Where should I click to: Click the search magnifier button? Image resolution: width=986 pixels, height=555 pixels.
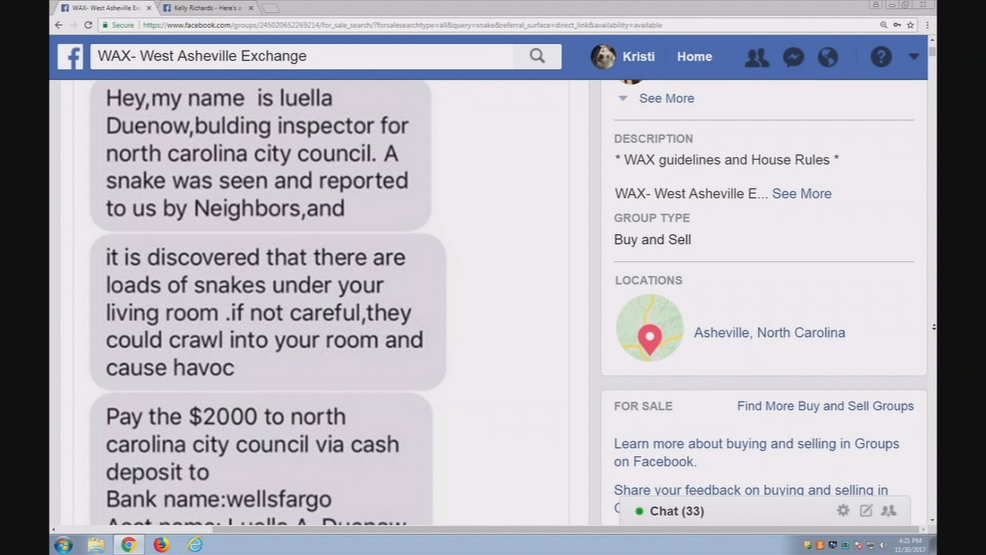(x=537, y=56)
